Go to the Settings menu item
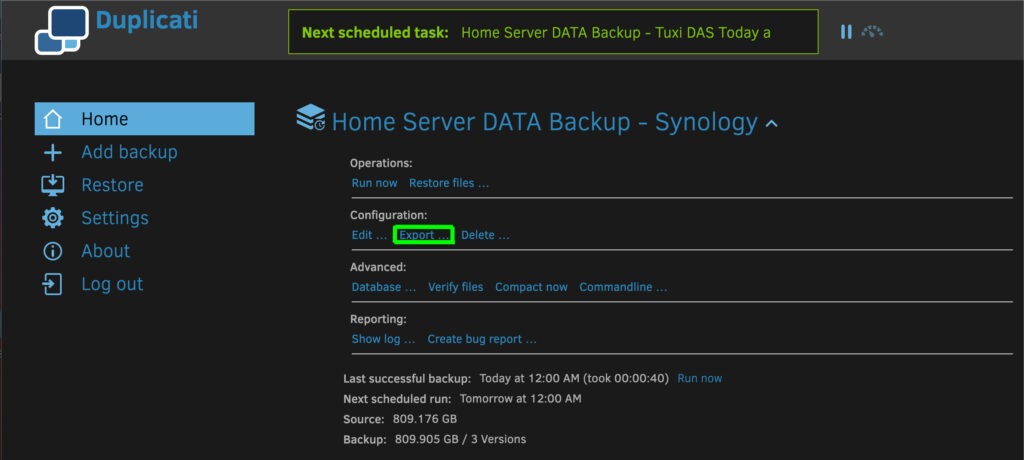This screenshot has height=460, width=1024. 115,218
